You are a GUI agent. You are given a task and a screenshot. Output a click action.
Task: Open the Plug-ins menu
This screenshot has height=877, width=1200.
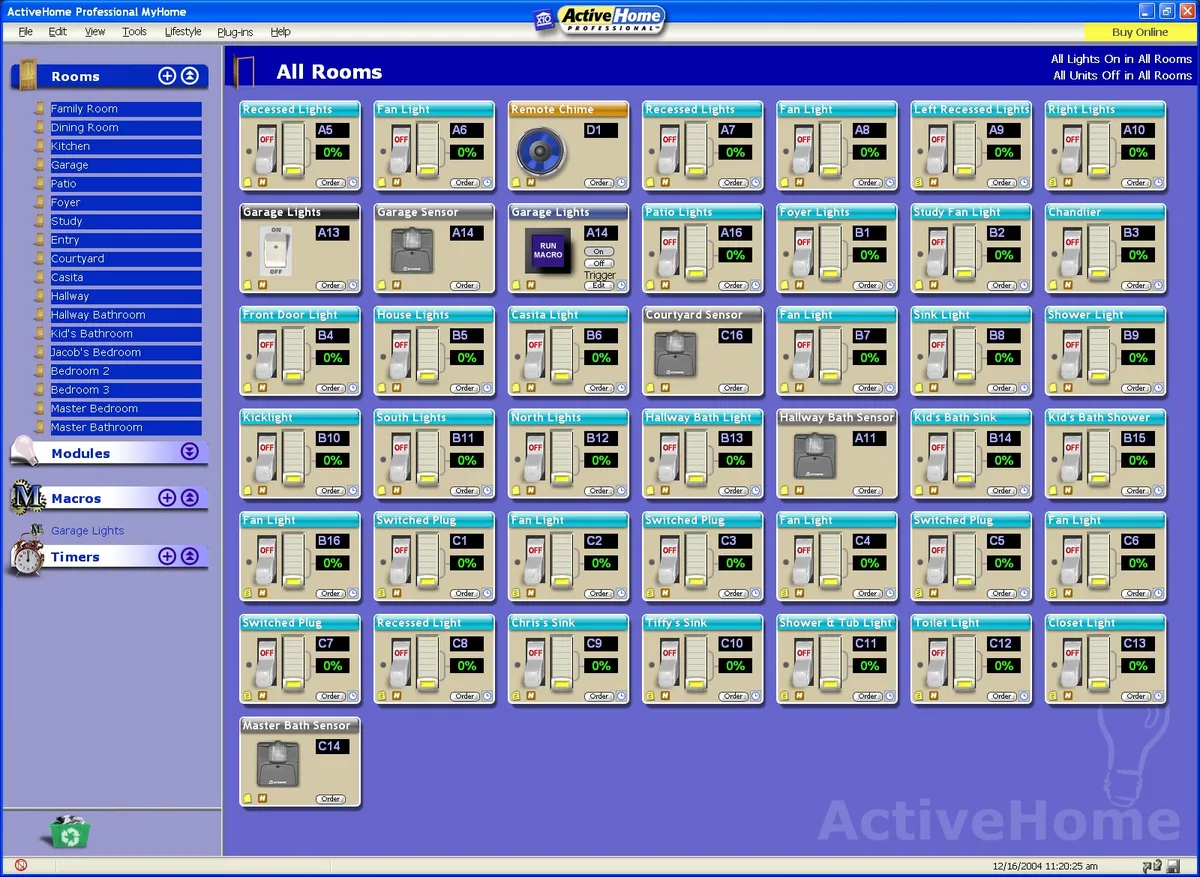(235, 32)
